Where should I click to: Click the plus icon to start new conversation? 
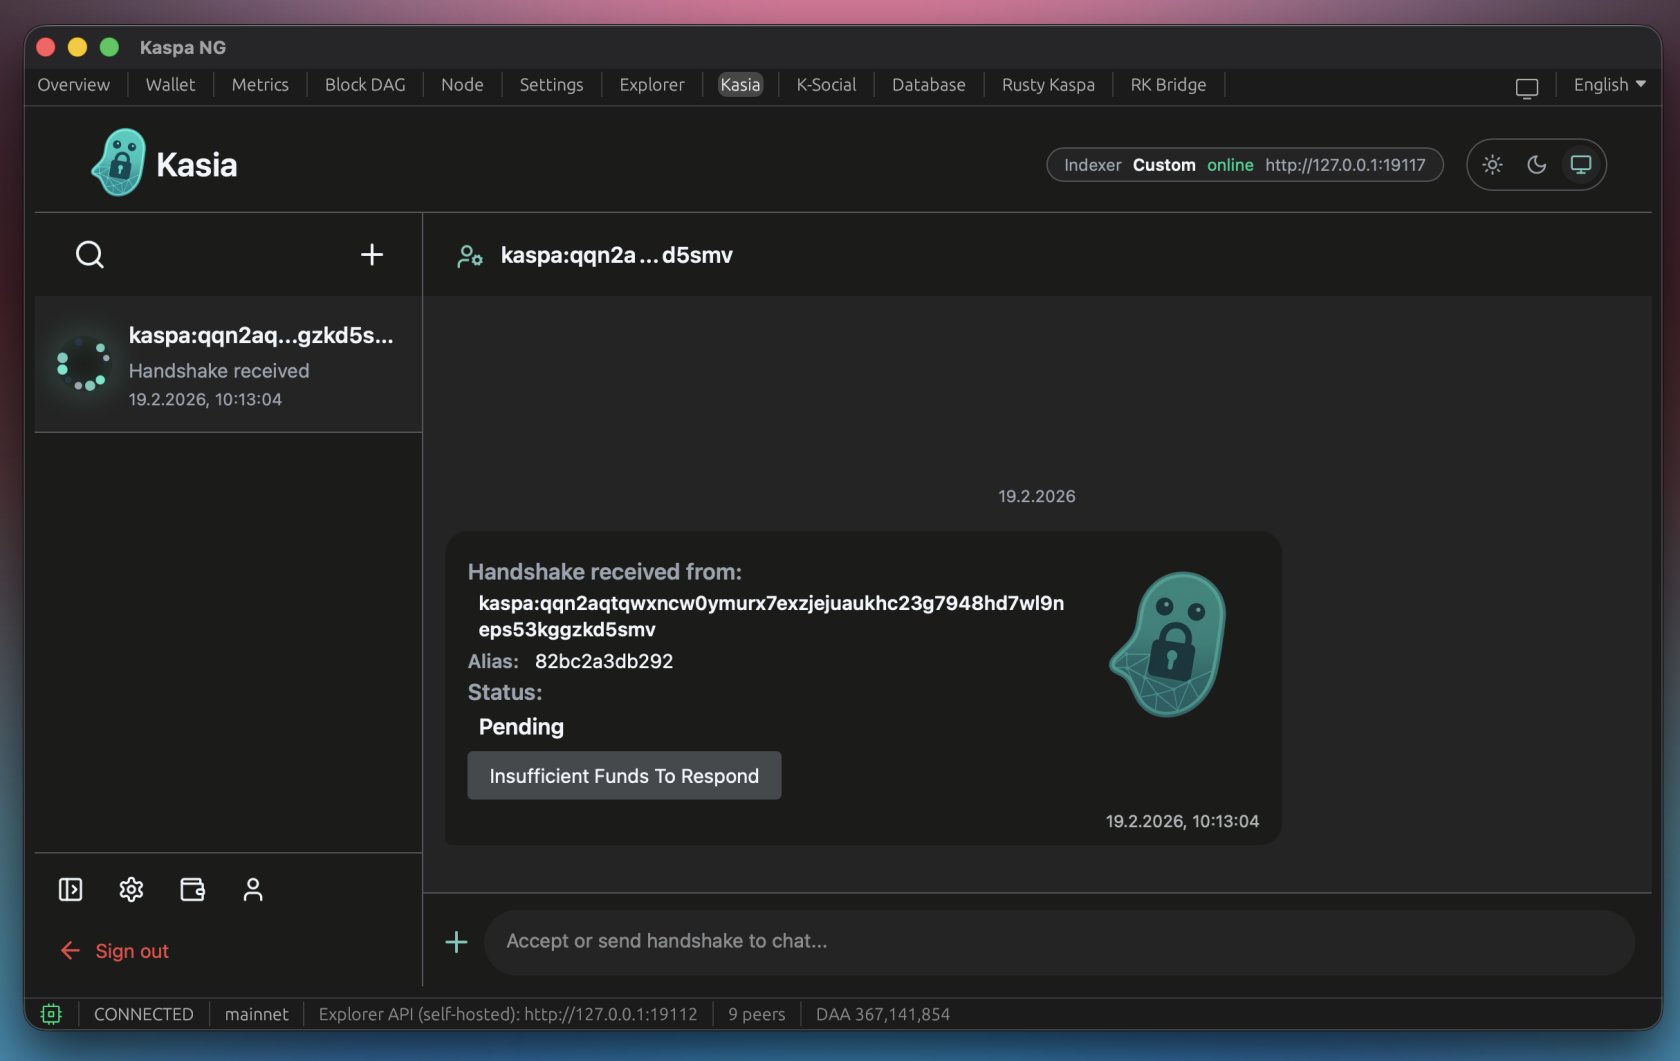[x=371, y=255]
